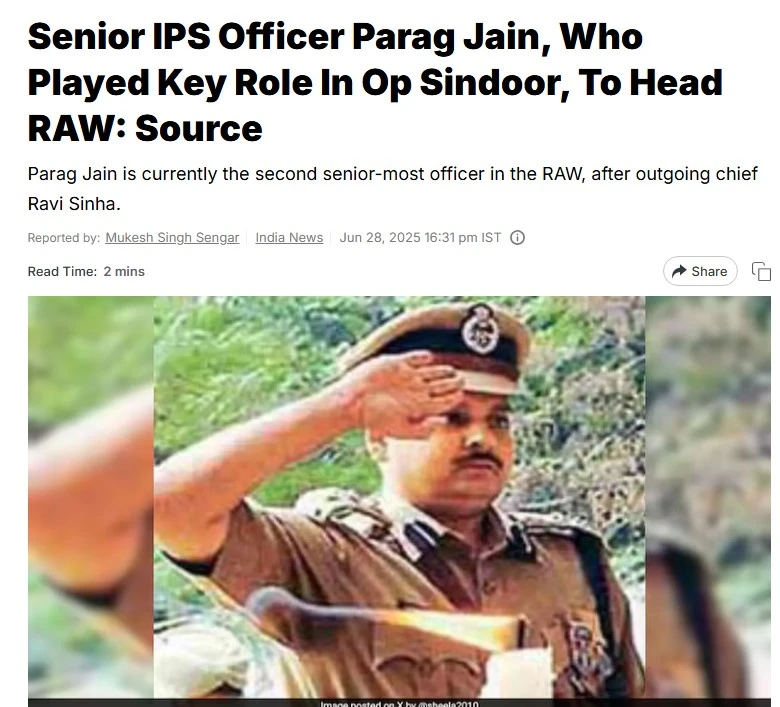This screenshot has height=707, width=780.
Task: Open the Share button
Action: [700, 271]
